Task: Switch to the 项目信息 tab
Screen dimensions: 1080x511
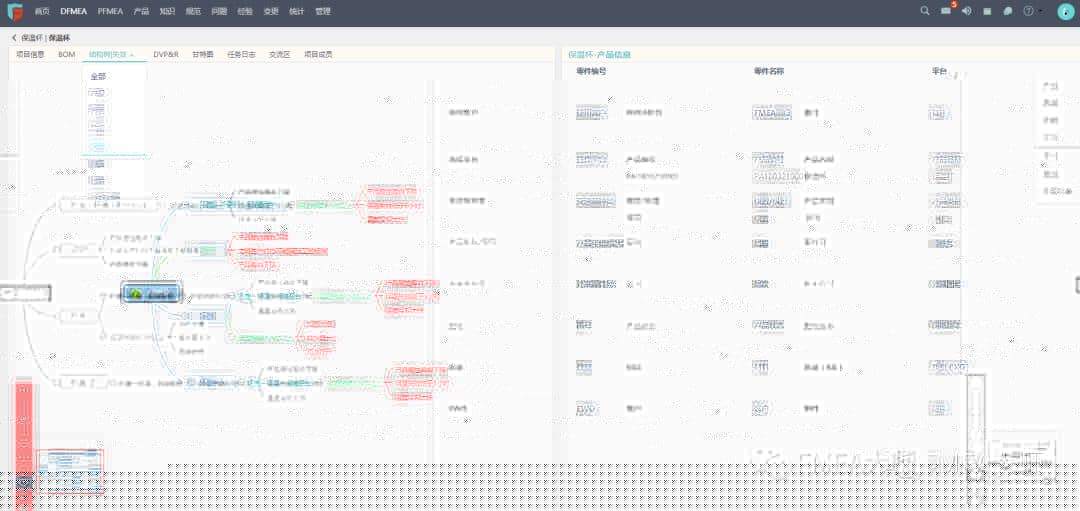Action: point(30,54)
